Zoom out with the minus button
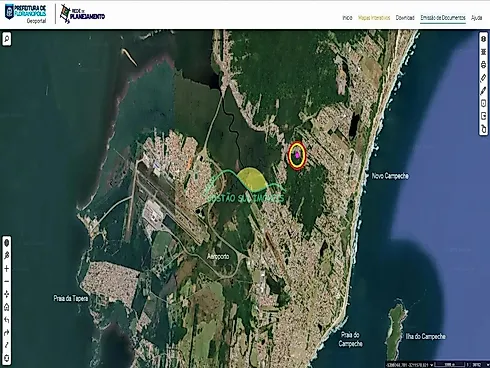Image resolution: width=490 pixels, height=368 pixels. [x=7, y=281]
